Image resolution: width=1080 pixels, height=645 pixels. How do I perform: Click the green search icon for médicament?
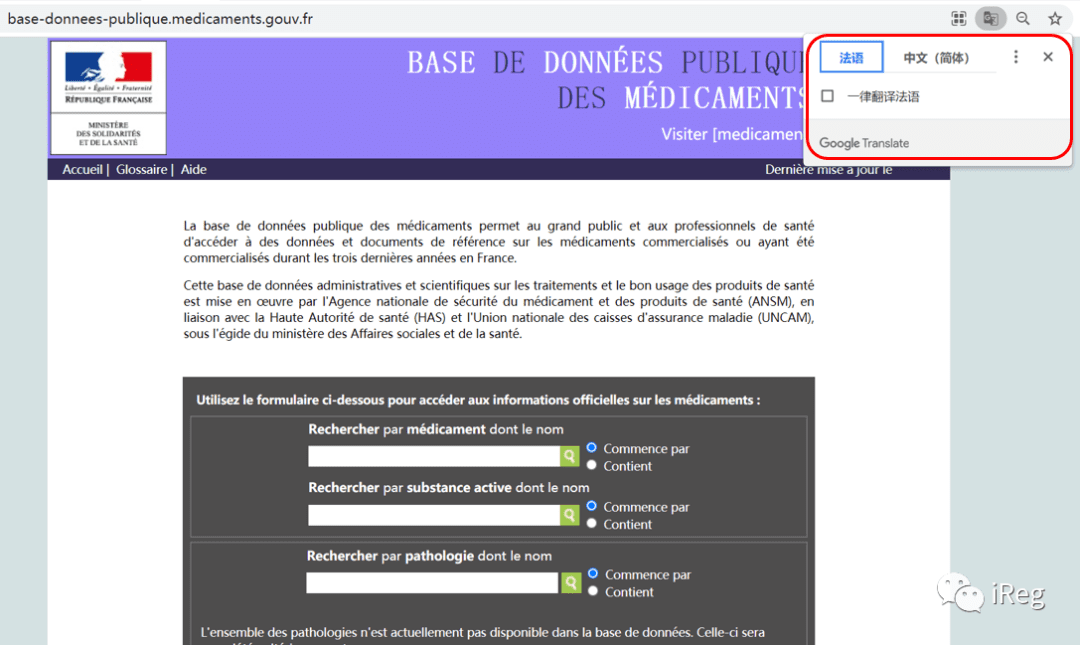[570, 456]
